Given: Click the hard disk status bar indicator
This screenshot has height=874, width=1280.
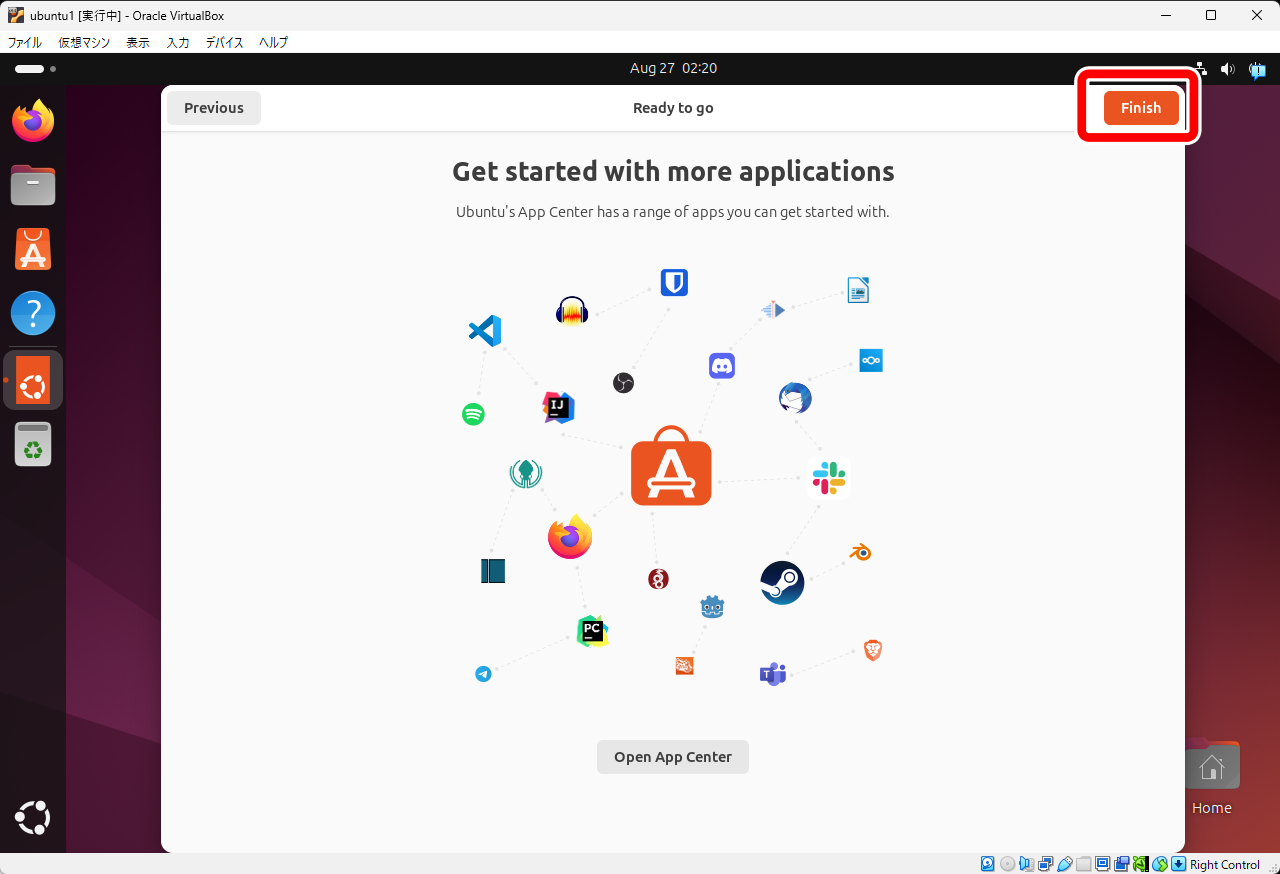Looking at the screenshot, I should (987, 864).
